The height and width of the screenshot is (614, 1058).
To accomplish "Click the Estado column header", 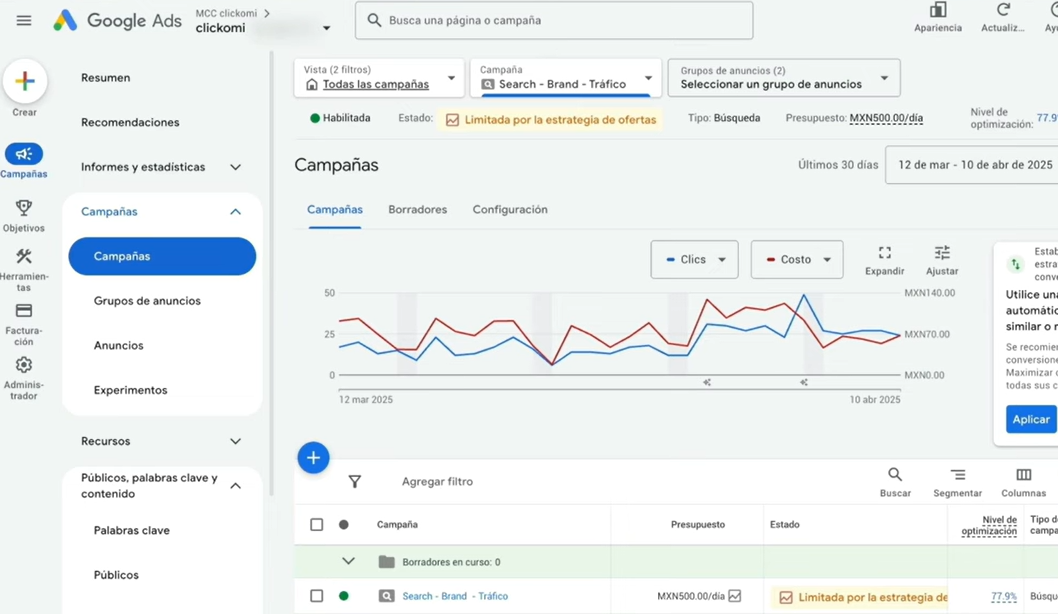I will [x=785, y=524].
